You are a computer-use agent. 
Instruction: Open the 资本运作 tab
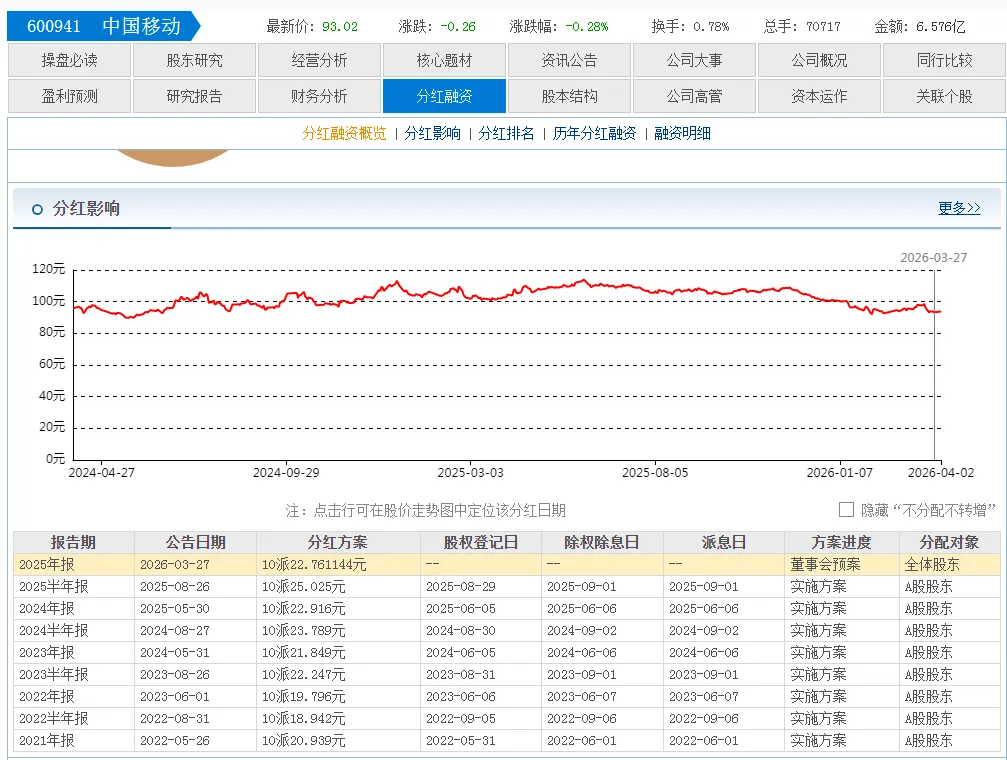(819, 96)
